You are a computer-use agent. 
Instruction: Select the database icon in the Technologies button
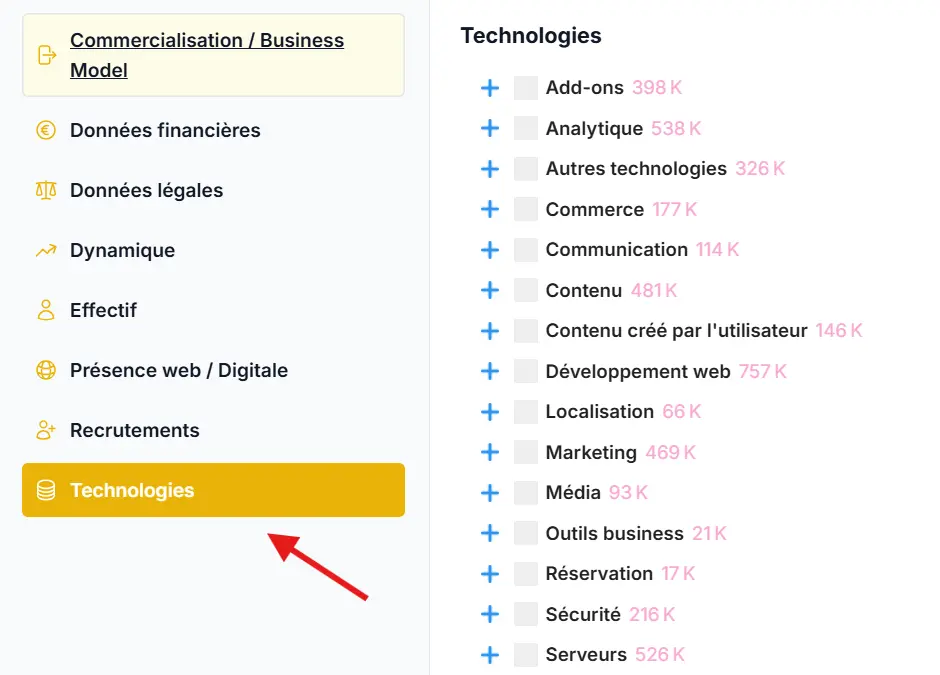(x=44, y=490)
